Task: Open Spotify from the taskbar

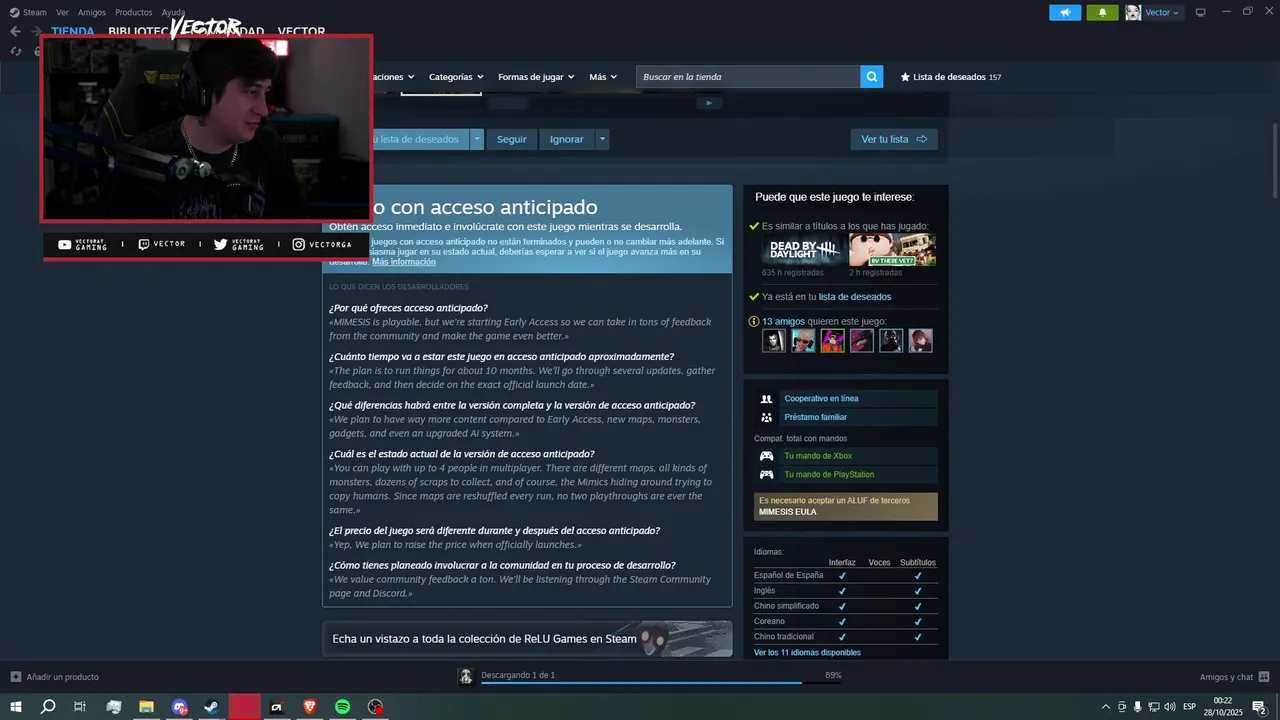Action: [x=342, y=707]
